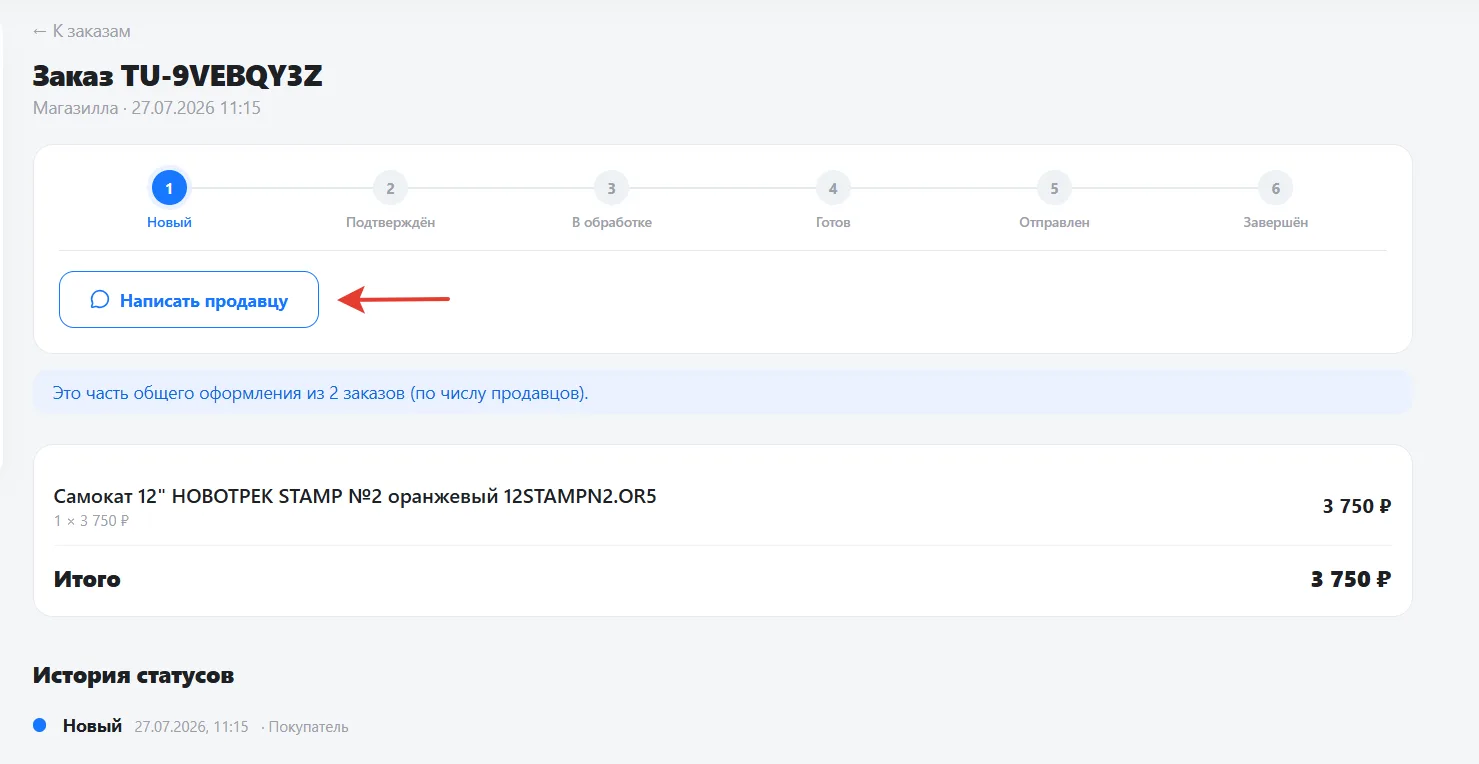This screenshot has height=764, width=1479.
Task: Click the Новый entry in История статусов
Action: [92, 726]
